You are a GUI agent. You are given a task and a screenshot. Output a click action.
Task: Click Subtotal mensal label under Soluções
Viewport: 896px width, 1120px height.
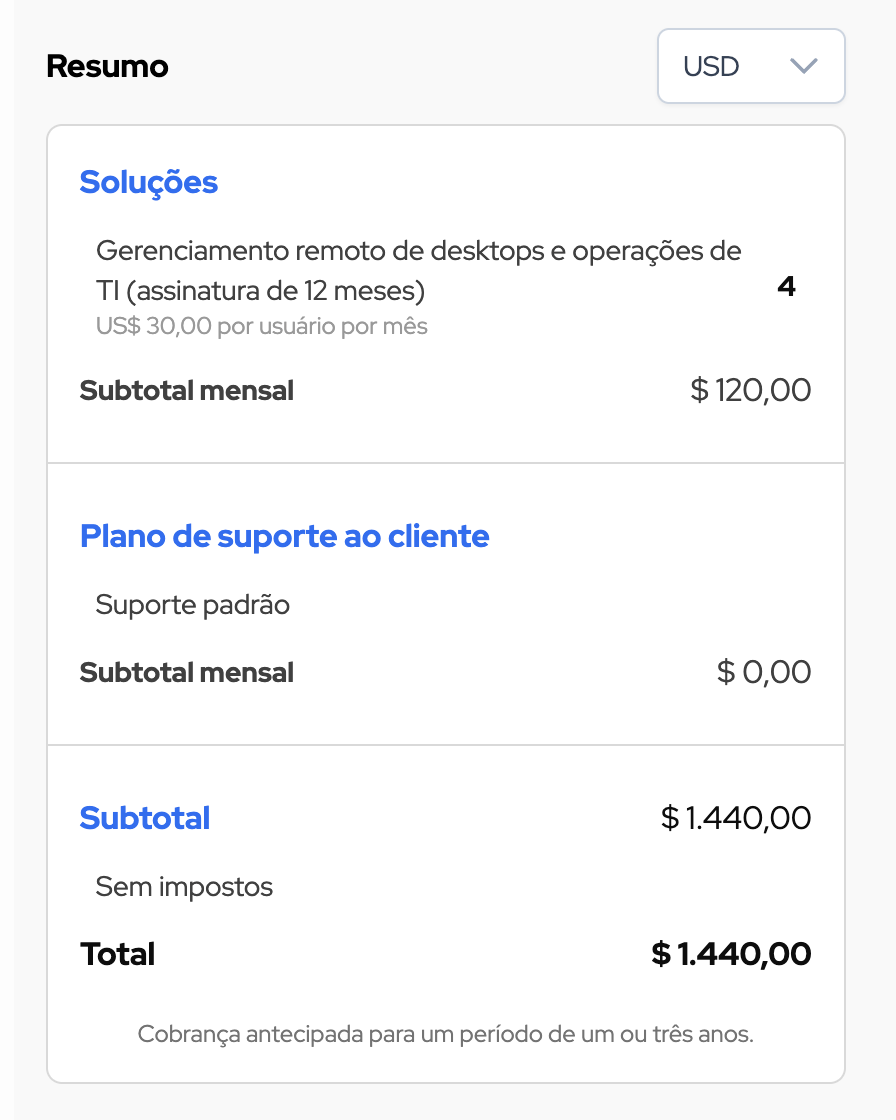pos(186,390)
